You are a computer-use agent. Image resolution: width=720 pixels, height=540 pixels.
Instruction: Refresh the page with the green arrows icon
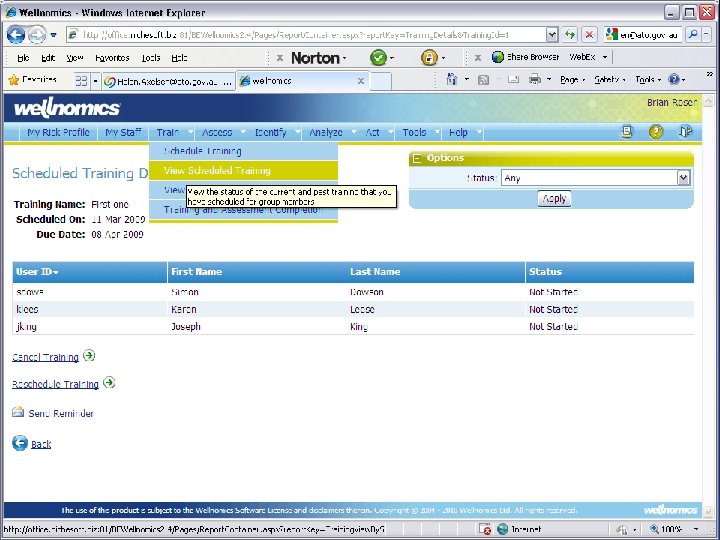click(570, 34)
